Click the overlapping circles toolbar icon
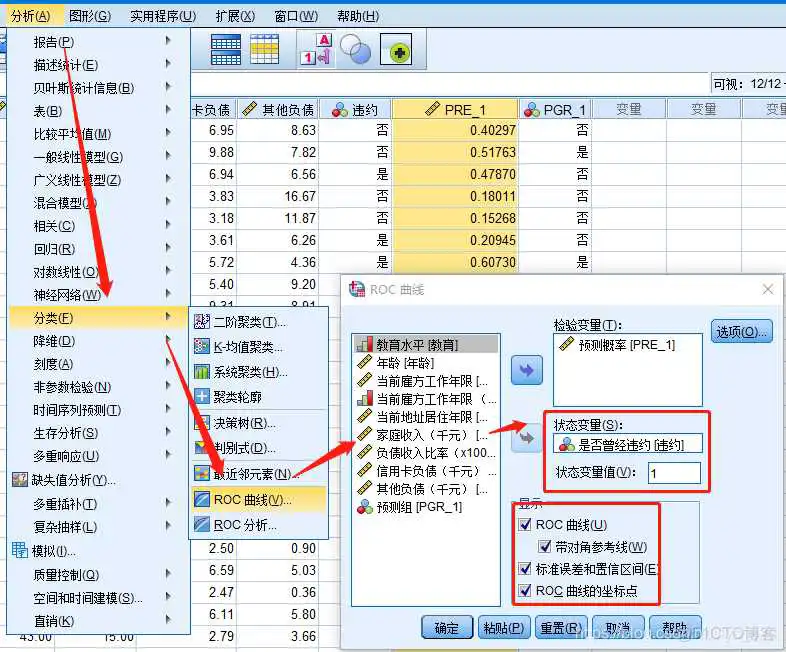This screenshot has height=652, width=786. tap(355, 49)
